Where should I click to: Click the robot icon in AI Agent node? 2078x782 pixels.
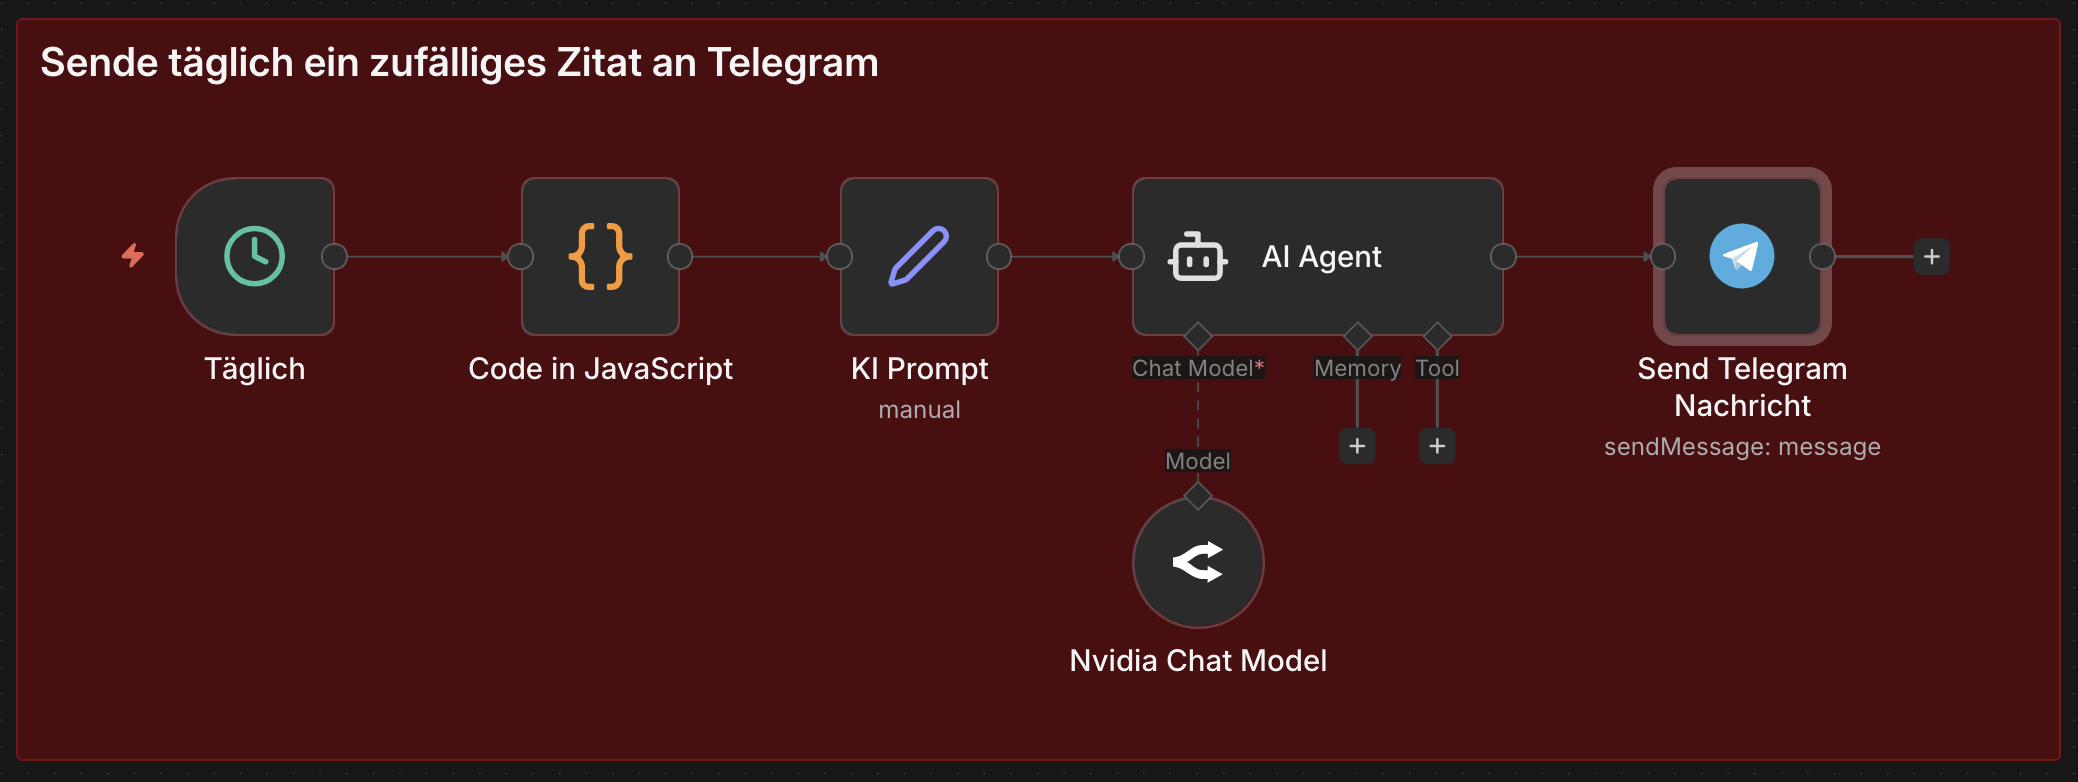click(1196, 257)
